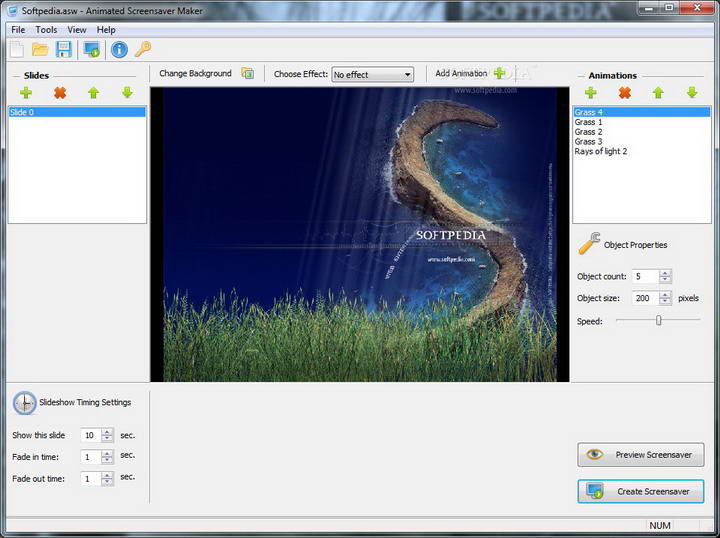720x538 pixels.
Task: Click the slide preview image
Action: tap(360, 234)
